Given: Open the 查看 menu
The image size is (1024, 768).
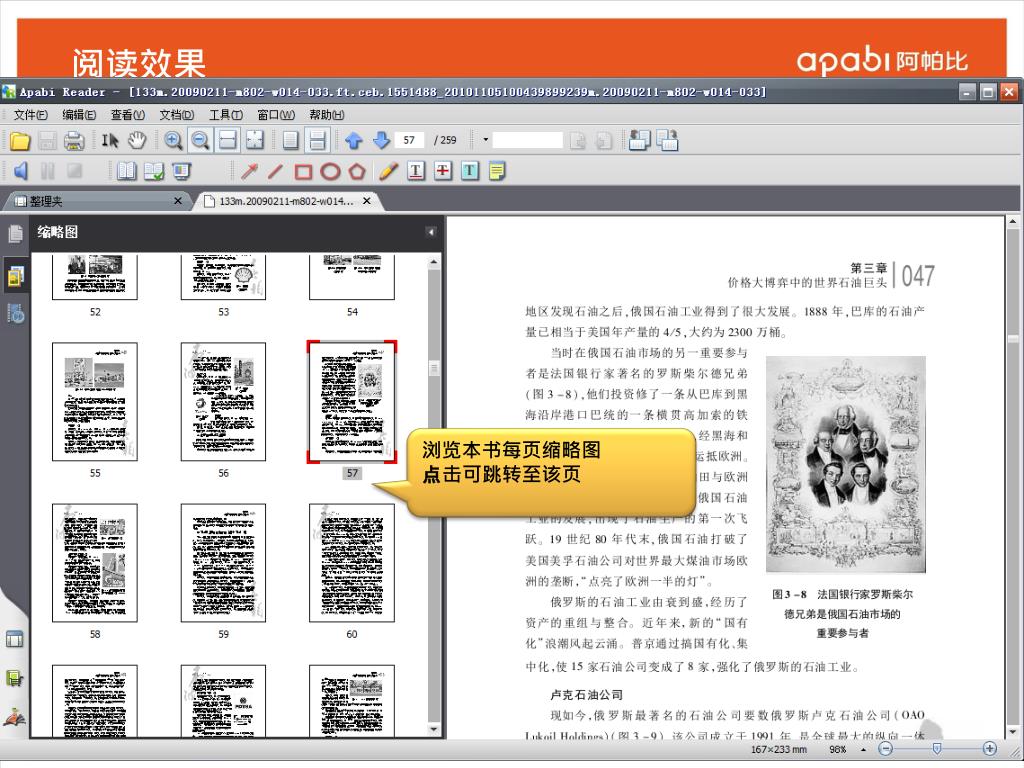Looking at the screenshot, I should click(x=127, y=115).
